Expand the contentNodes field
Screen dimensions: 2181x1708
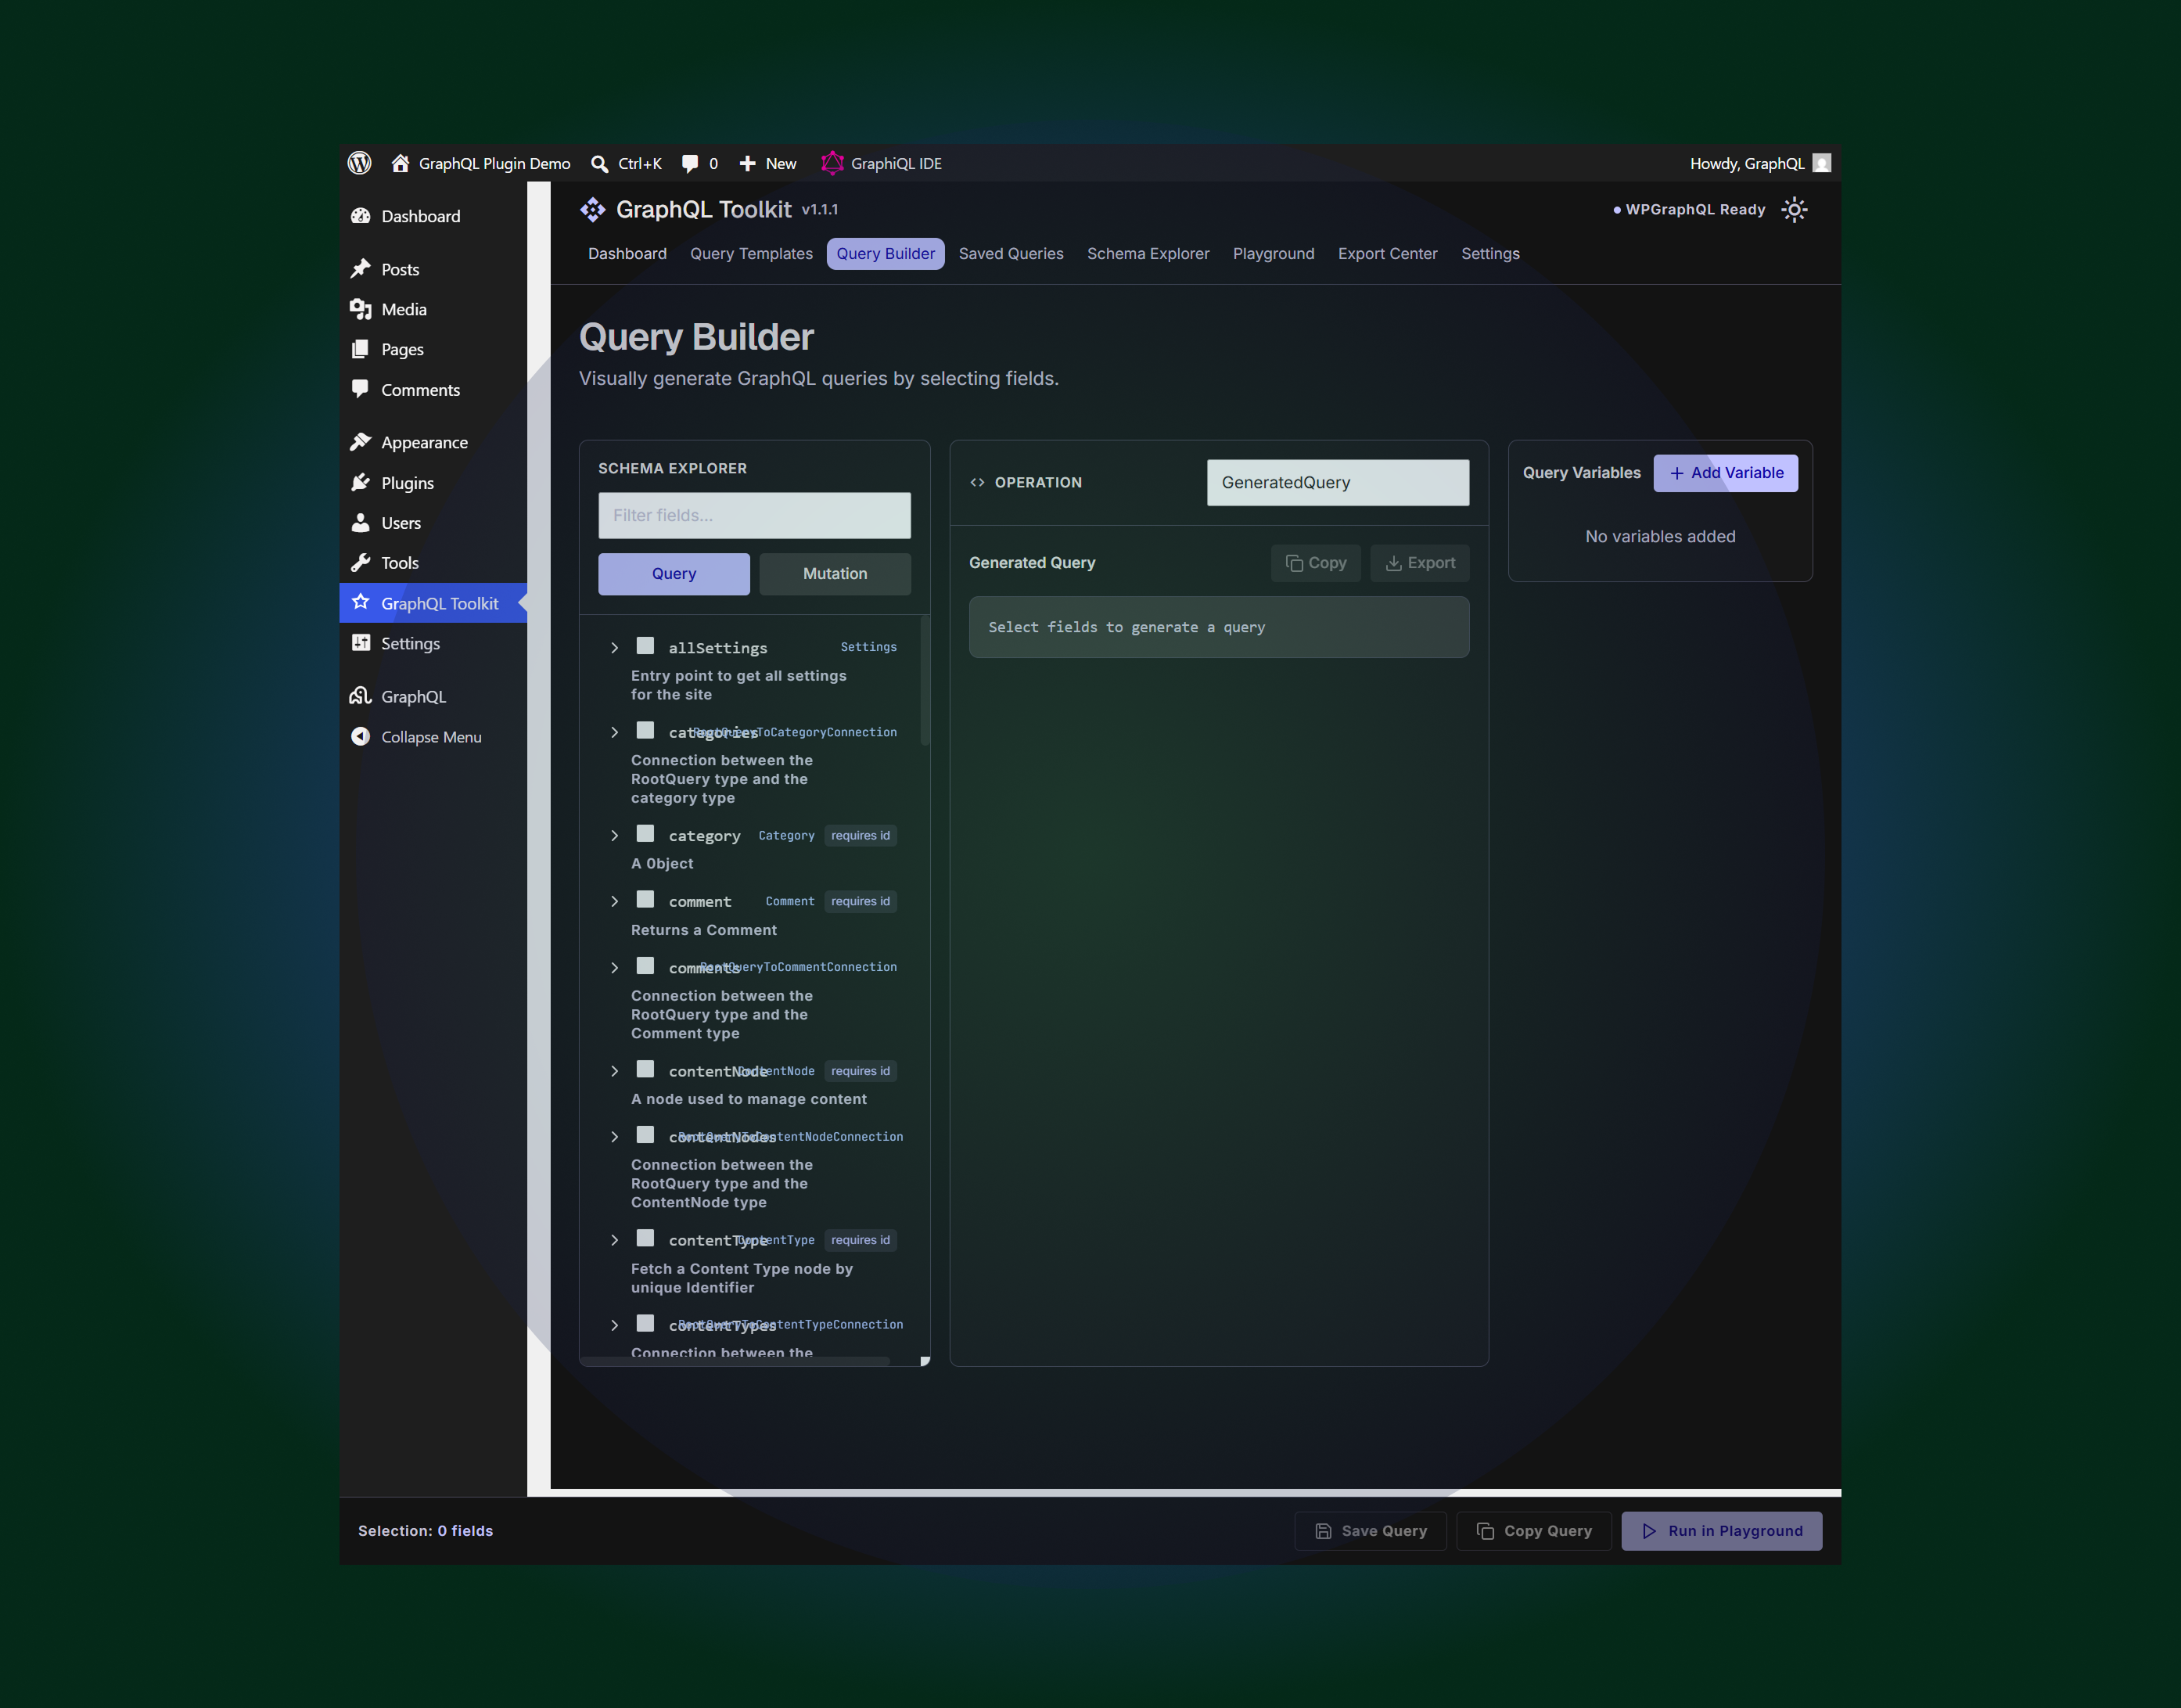(x=614, y=1137)
